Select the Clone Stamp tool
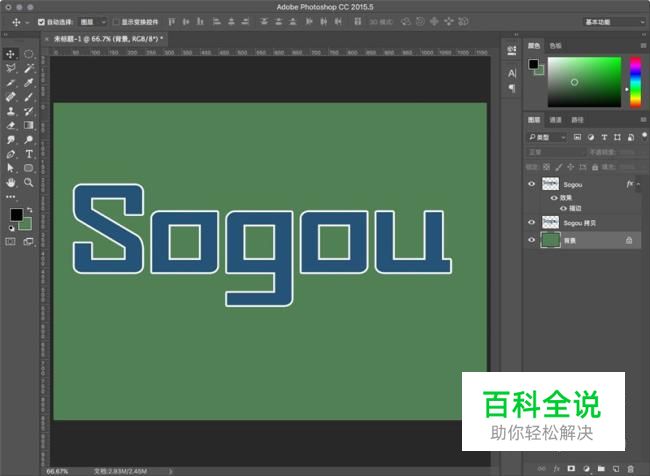 (10, 111)
